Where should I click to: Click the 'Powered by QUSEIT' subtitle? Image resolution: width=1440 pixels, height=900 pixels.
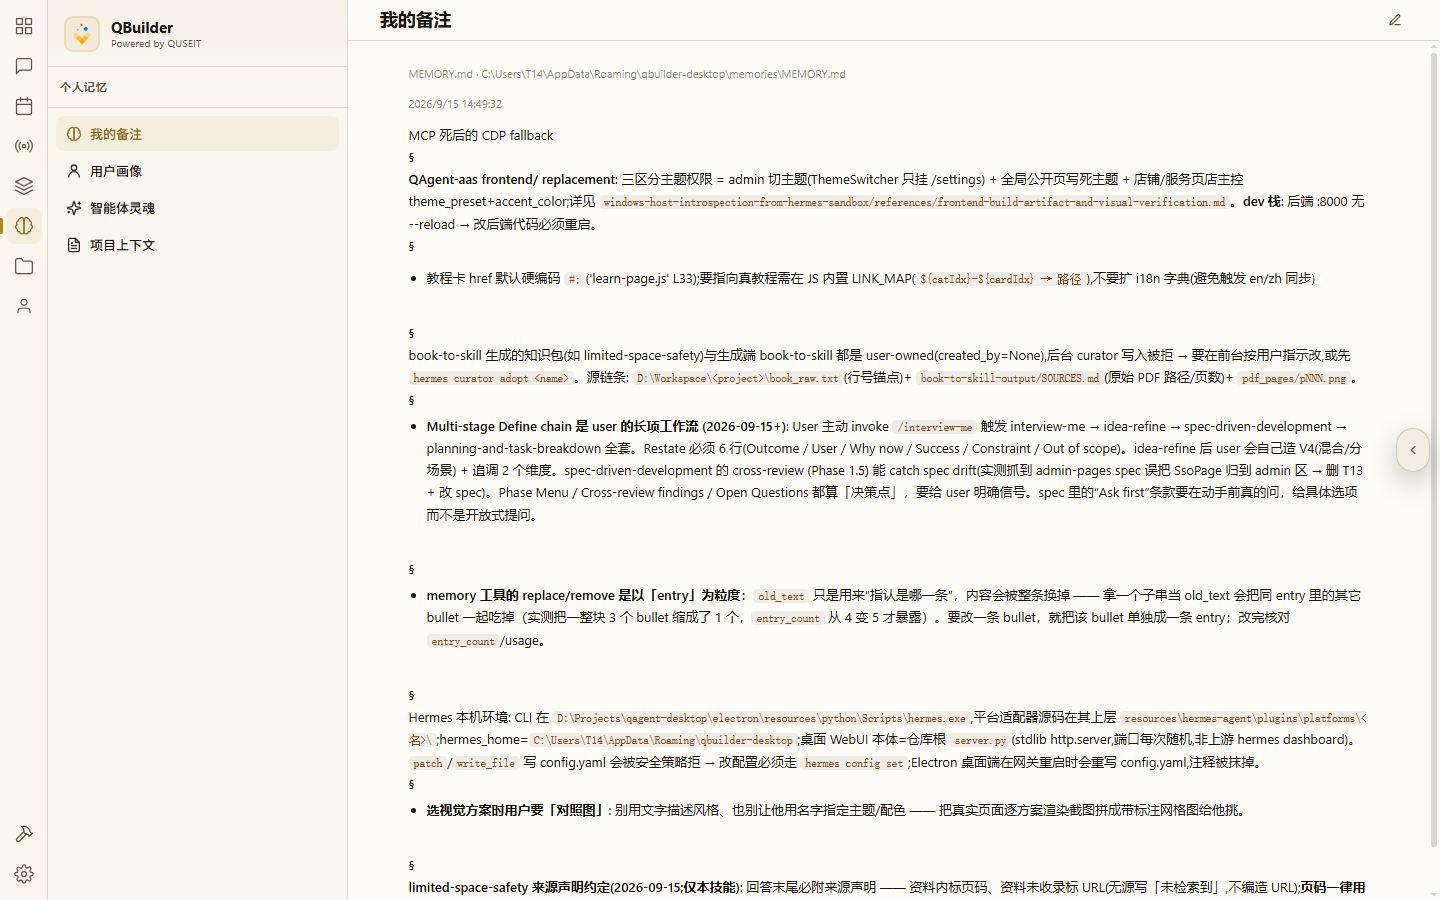click(x=156, y=44)
